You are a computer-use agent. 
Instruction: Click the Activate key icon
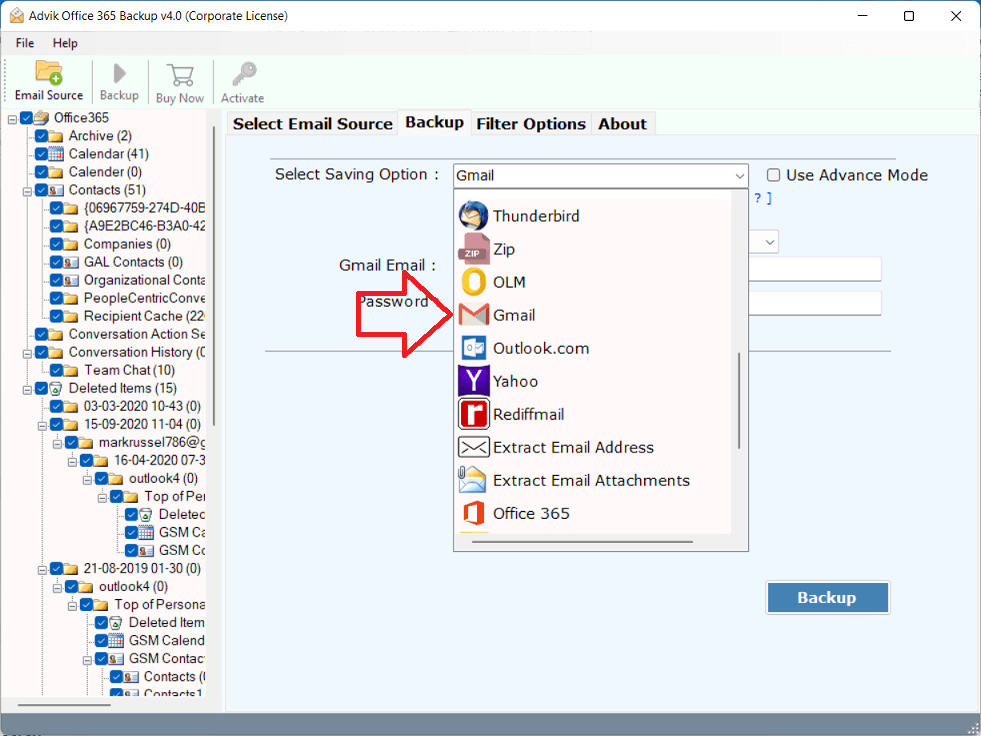243,74
